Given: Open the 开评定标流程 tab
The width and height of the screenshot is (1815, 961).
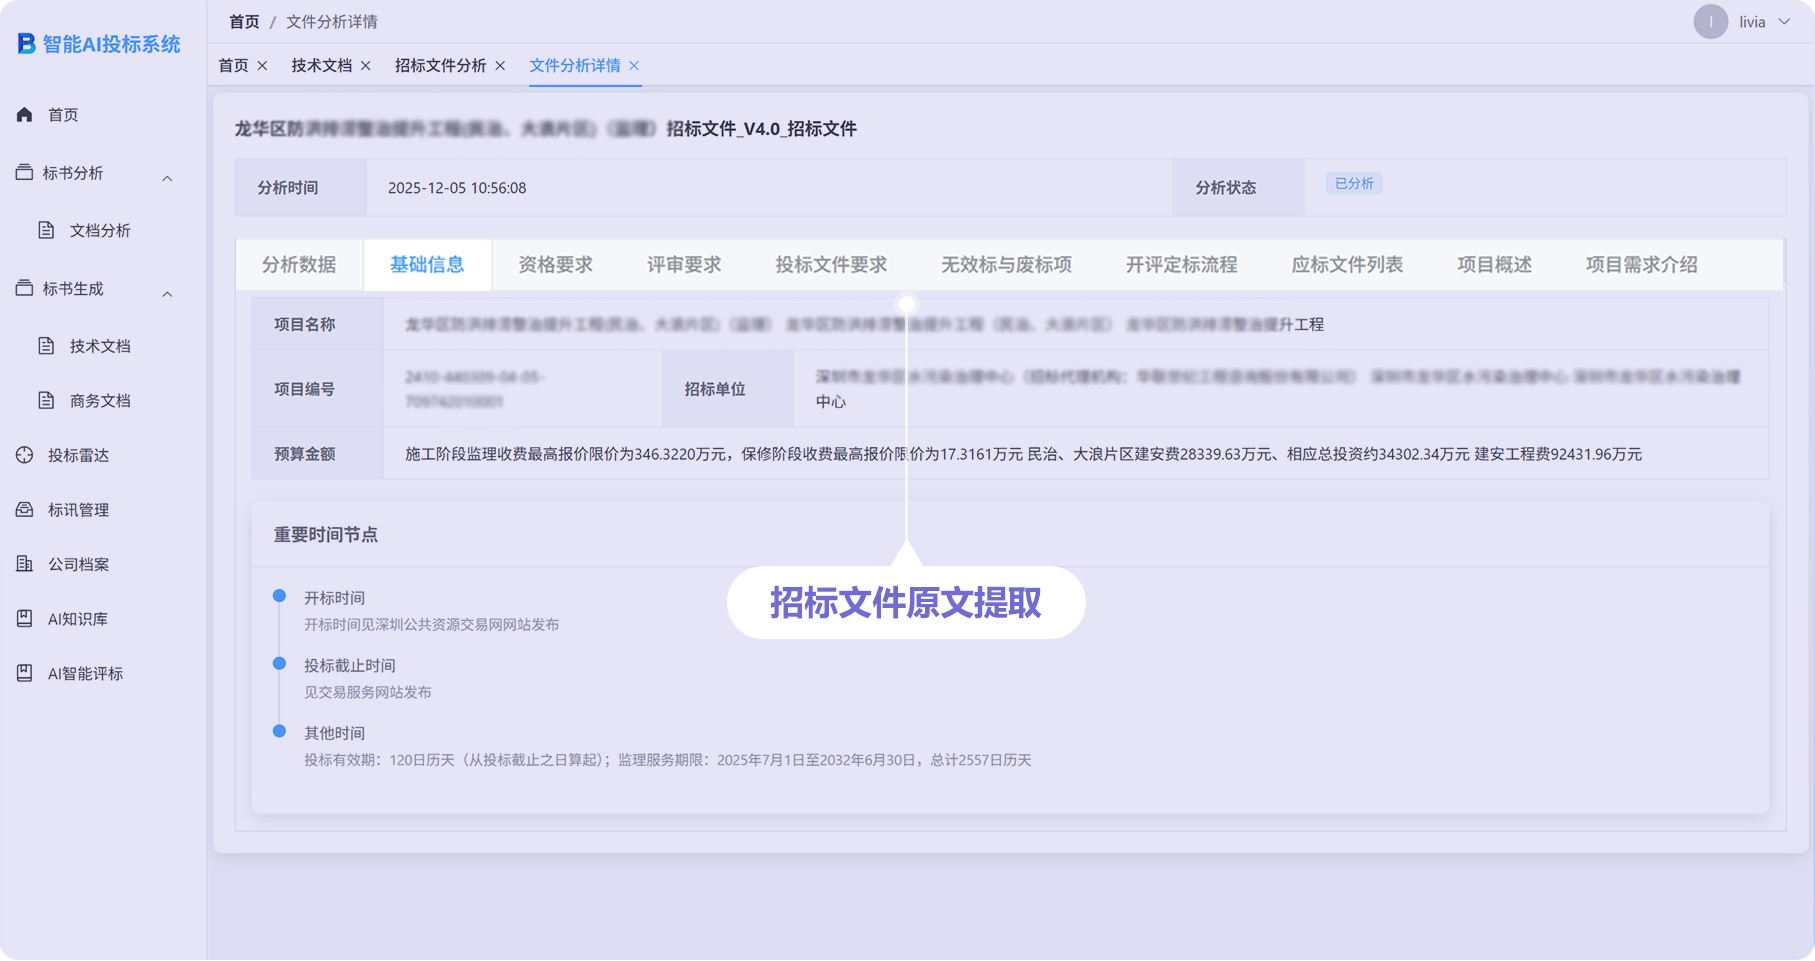Looking at the screenshot, I should [x=1181, y=265].
